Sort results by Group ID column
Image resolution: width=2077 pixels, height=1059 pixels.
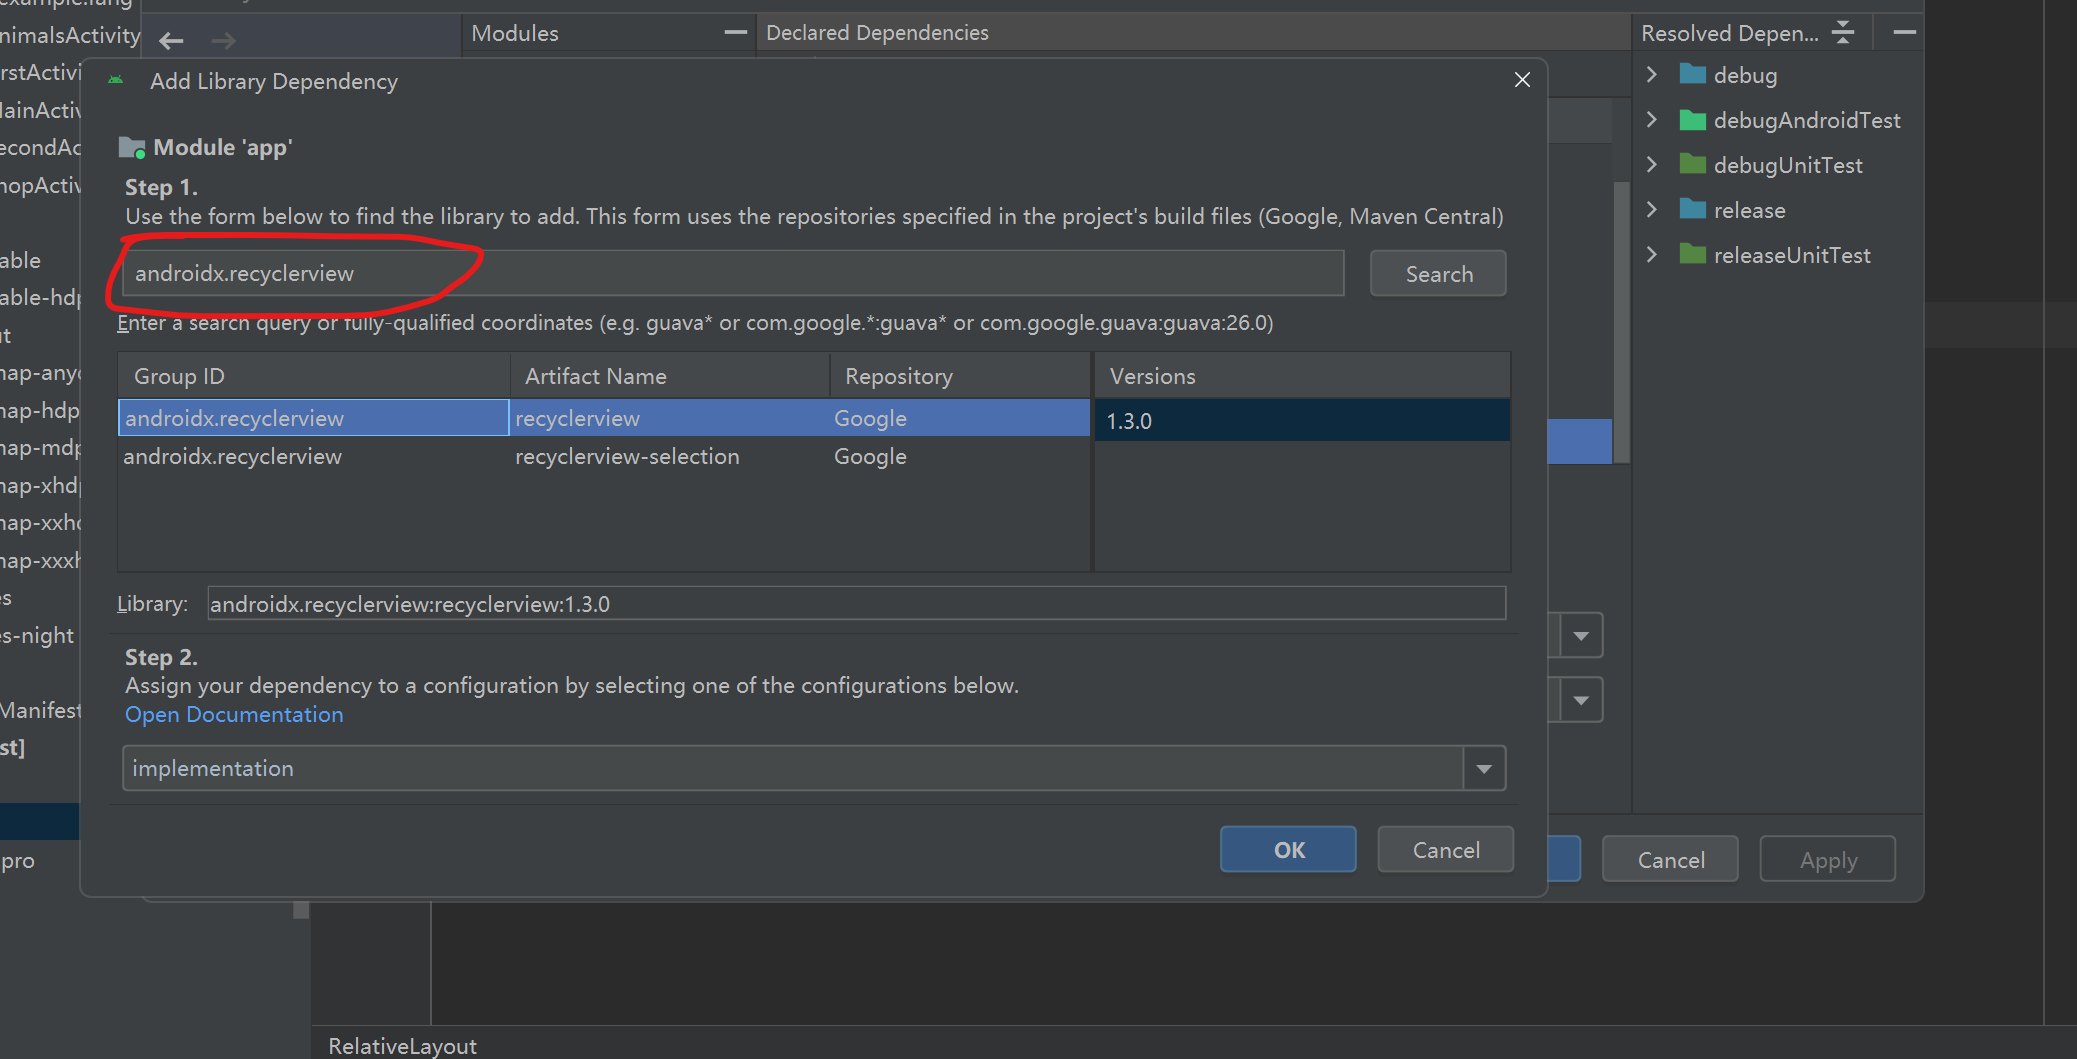[314, 376]
